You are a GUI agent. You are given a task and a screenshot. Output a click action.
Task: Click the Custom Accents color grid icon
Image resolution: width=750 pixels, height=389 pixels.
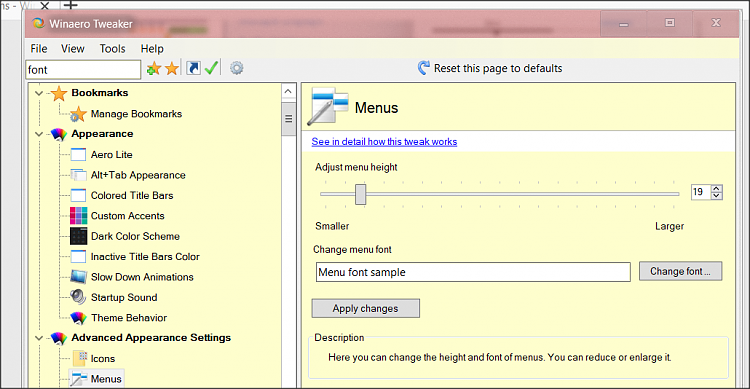point(78,216)
